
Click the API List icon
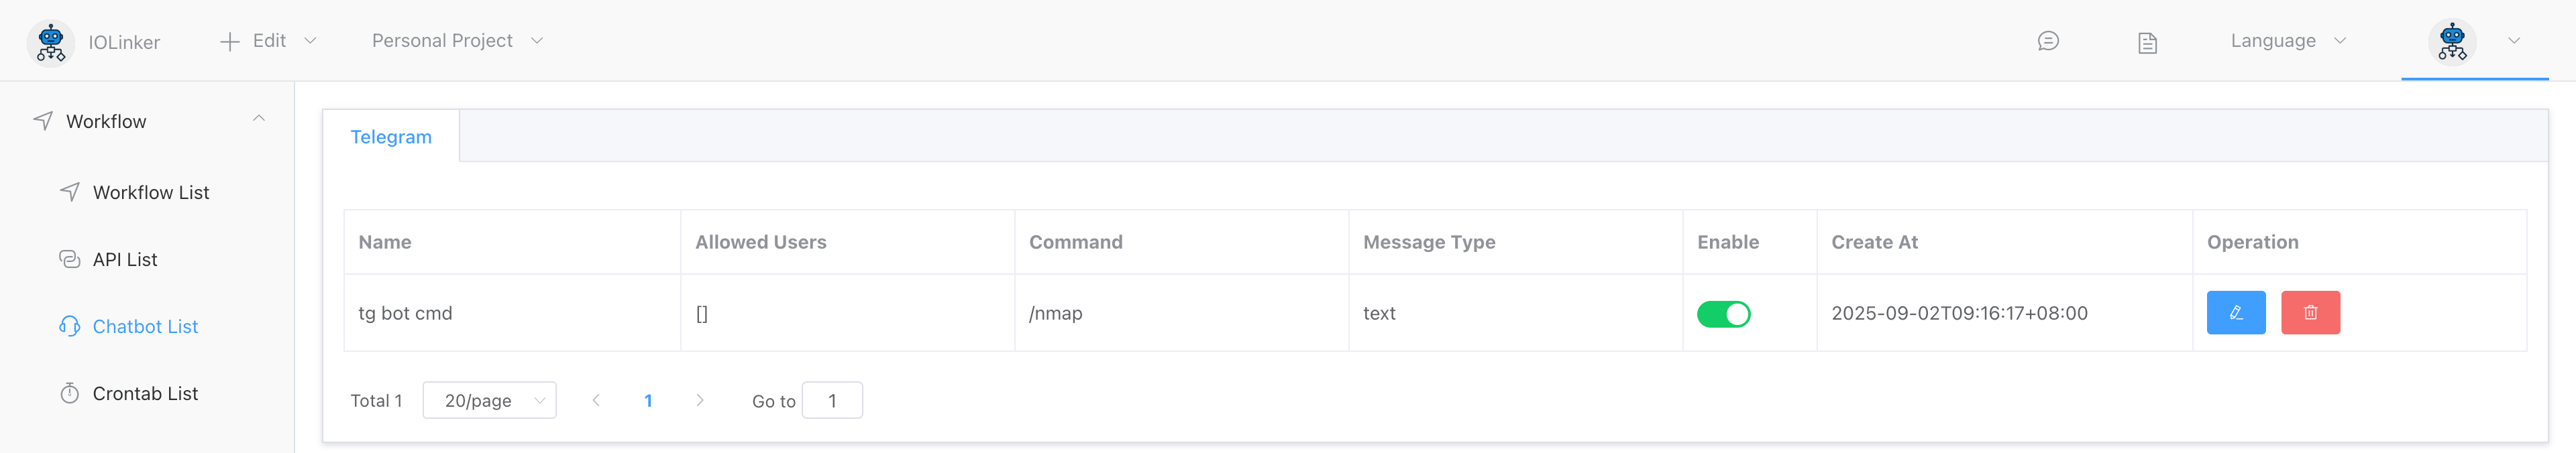click(x=69, y=259)
